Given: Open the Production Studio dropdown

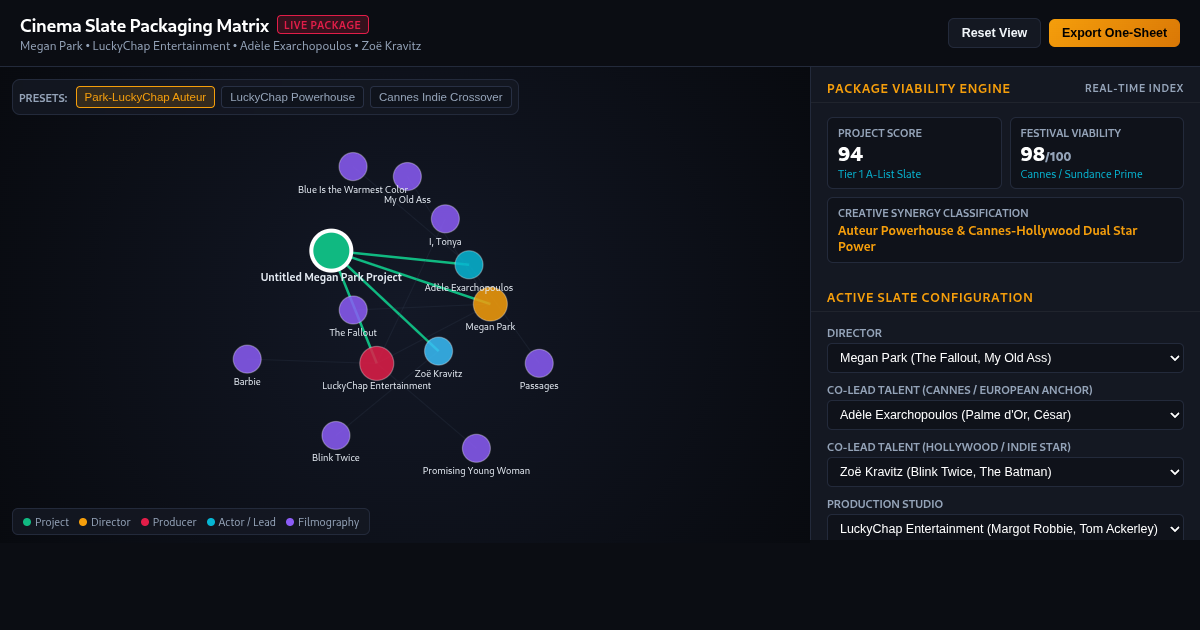Looking at the screenshot, I should pos(1005,528).
